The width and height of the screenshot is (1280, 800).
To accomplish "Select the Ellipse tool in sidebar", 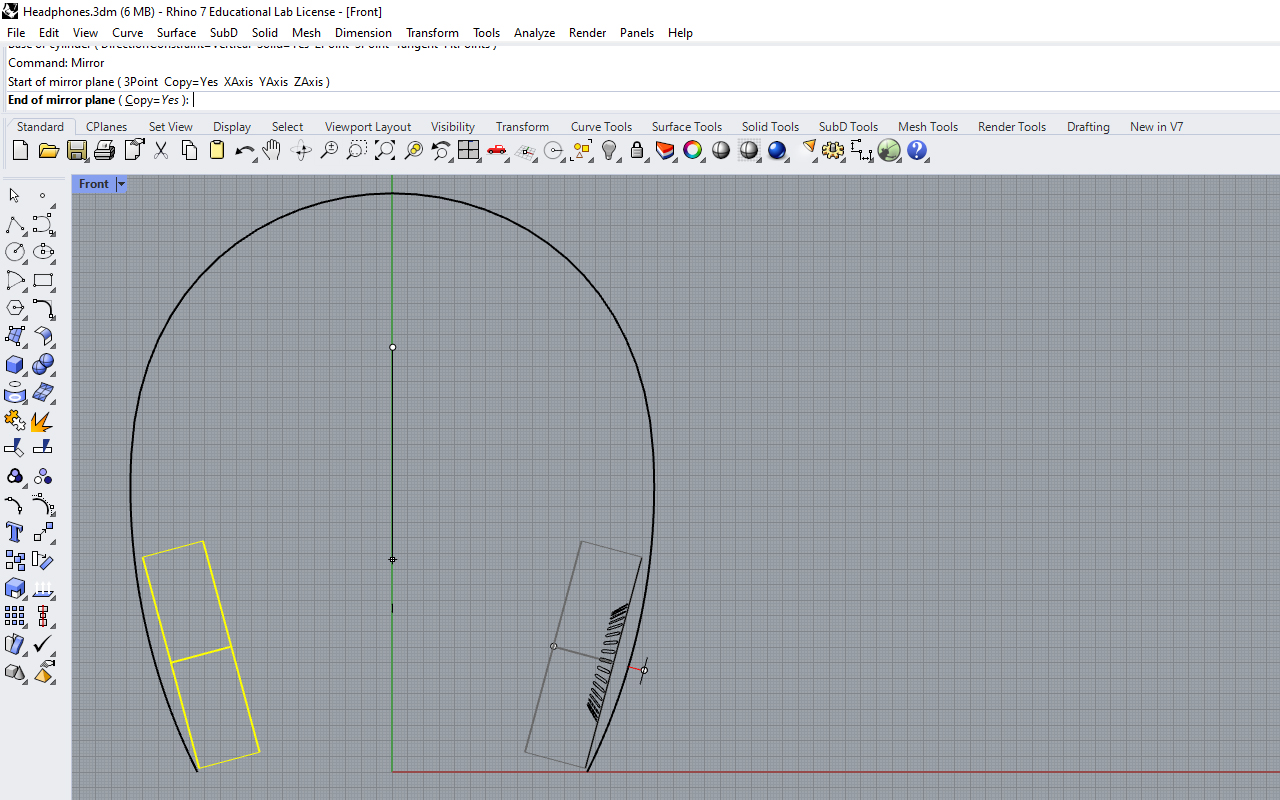I will (x=43, y=252).
